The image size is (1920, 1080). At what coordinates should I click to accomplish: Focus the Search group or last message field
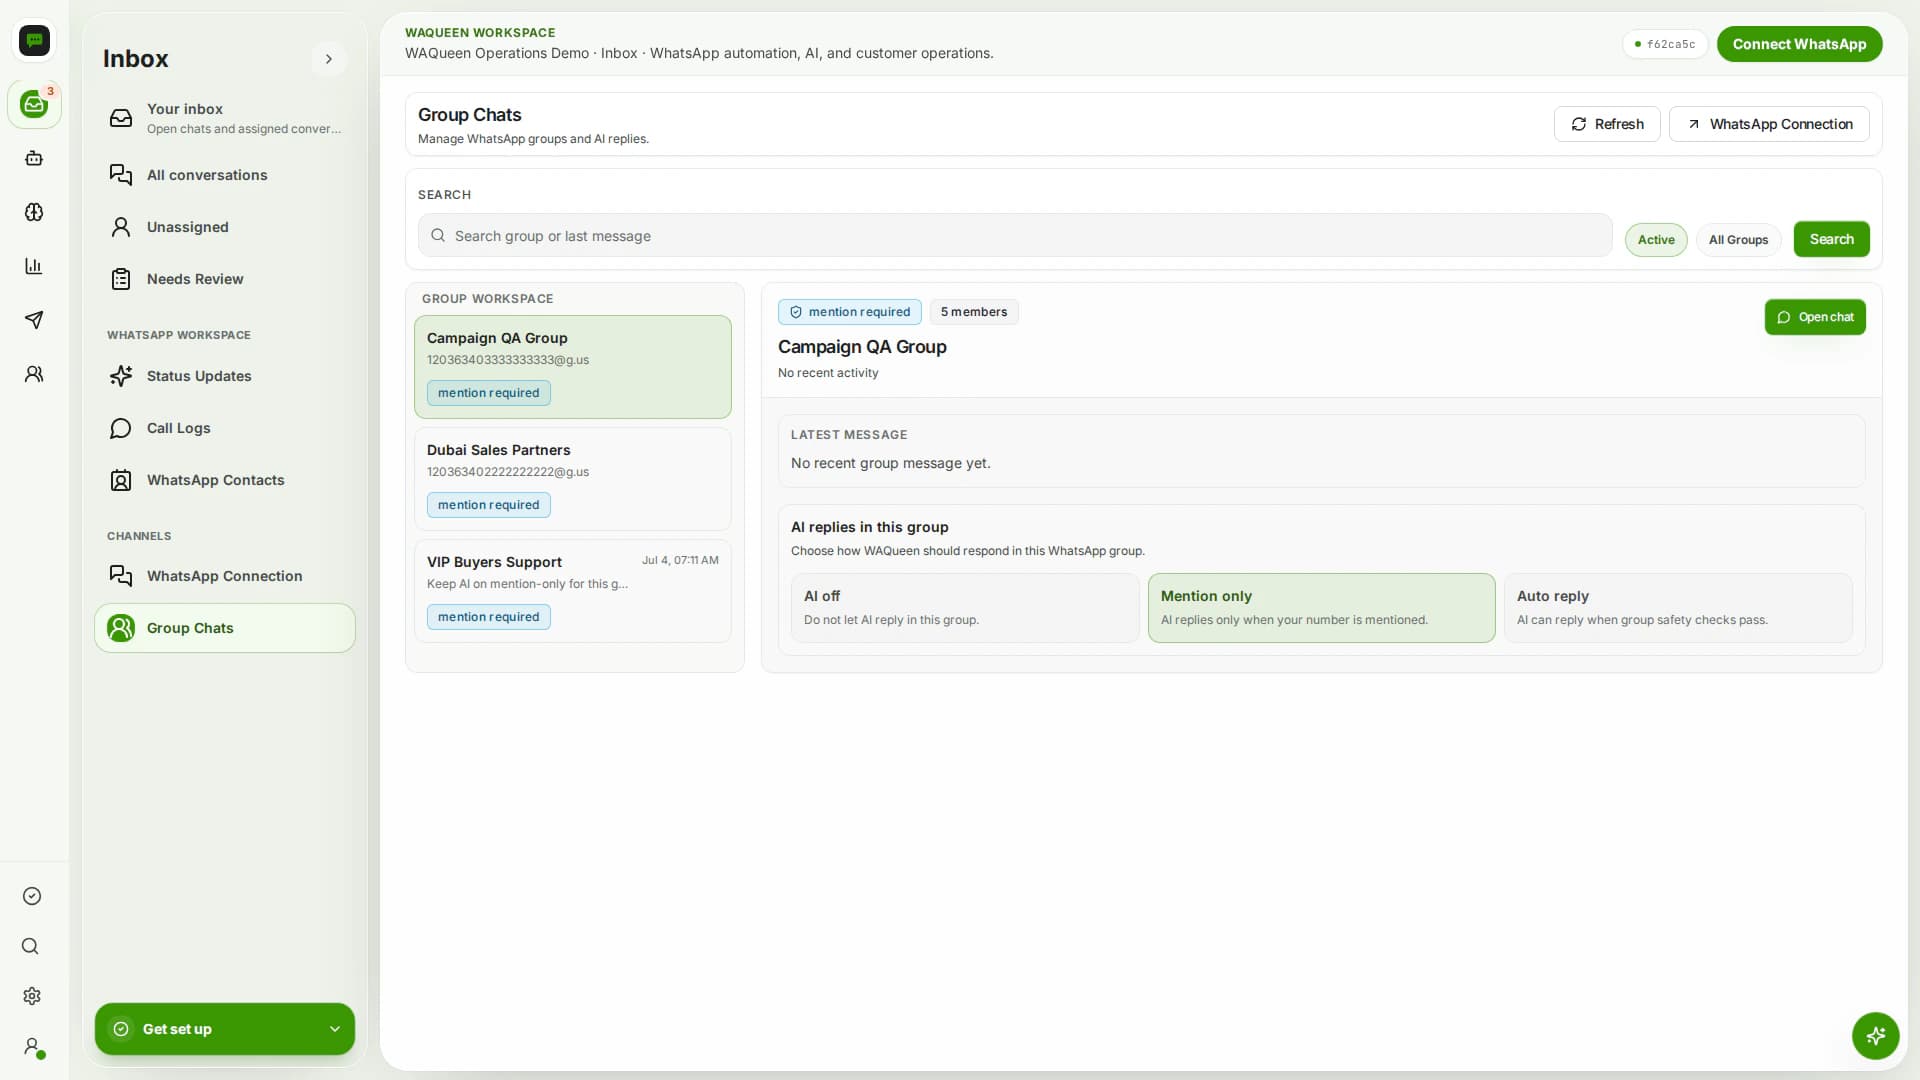(1015, 236)
